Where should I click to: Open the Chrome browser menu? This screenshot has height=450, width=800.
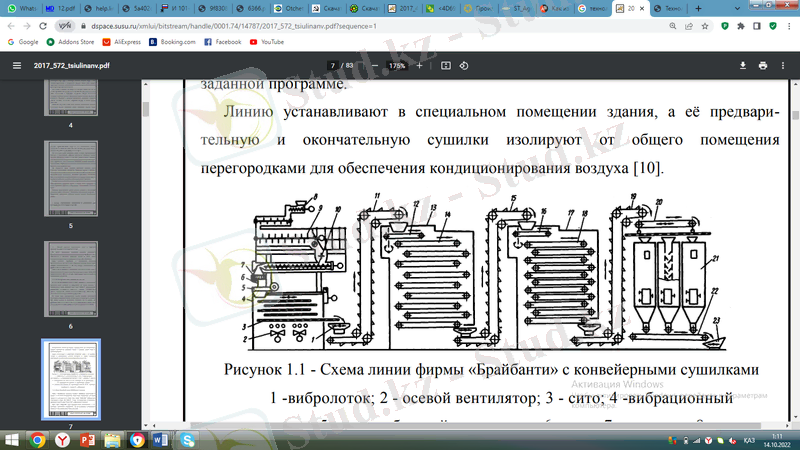787,25
